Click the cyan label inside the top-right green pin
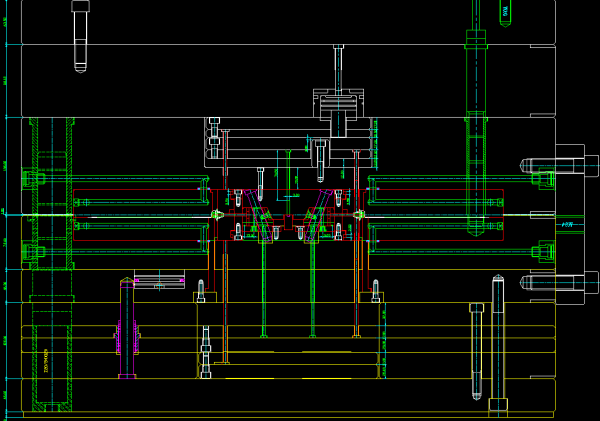This screenshot has width=600, height=421. click(505, 11)
